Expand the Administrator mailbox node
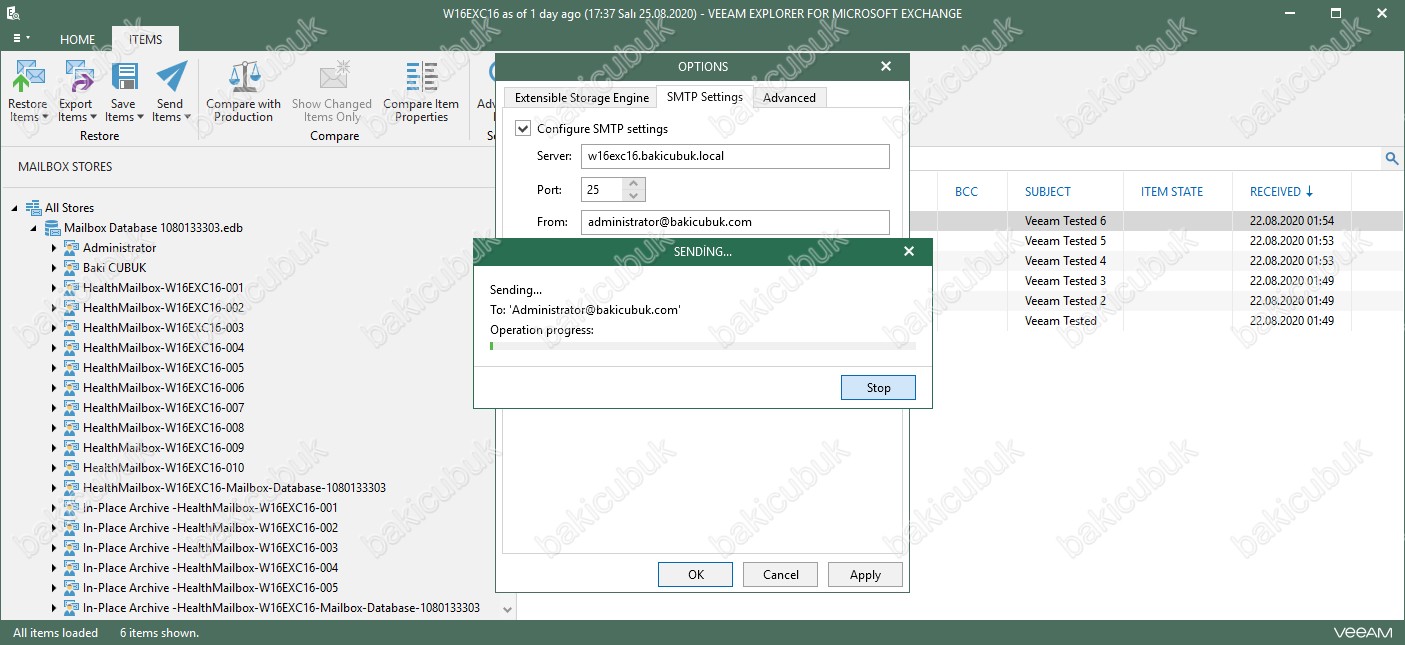The width and height of the screenshot is (1405, 645). 54,248
